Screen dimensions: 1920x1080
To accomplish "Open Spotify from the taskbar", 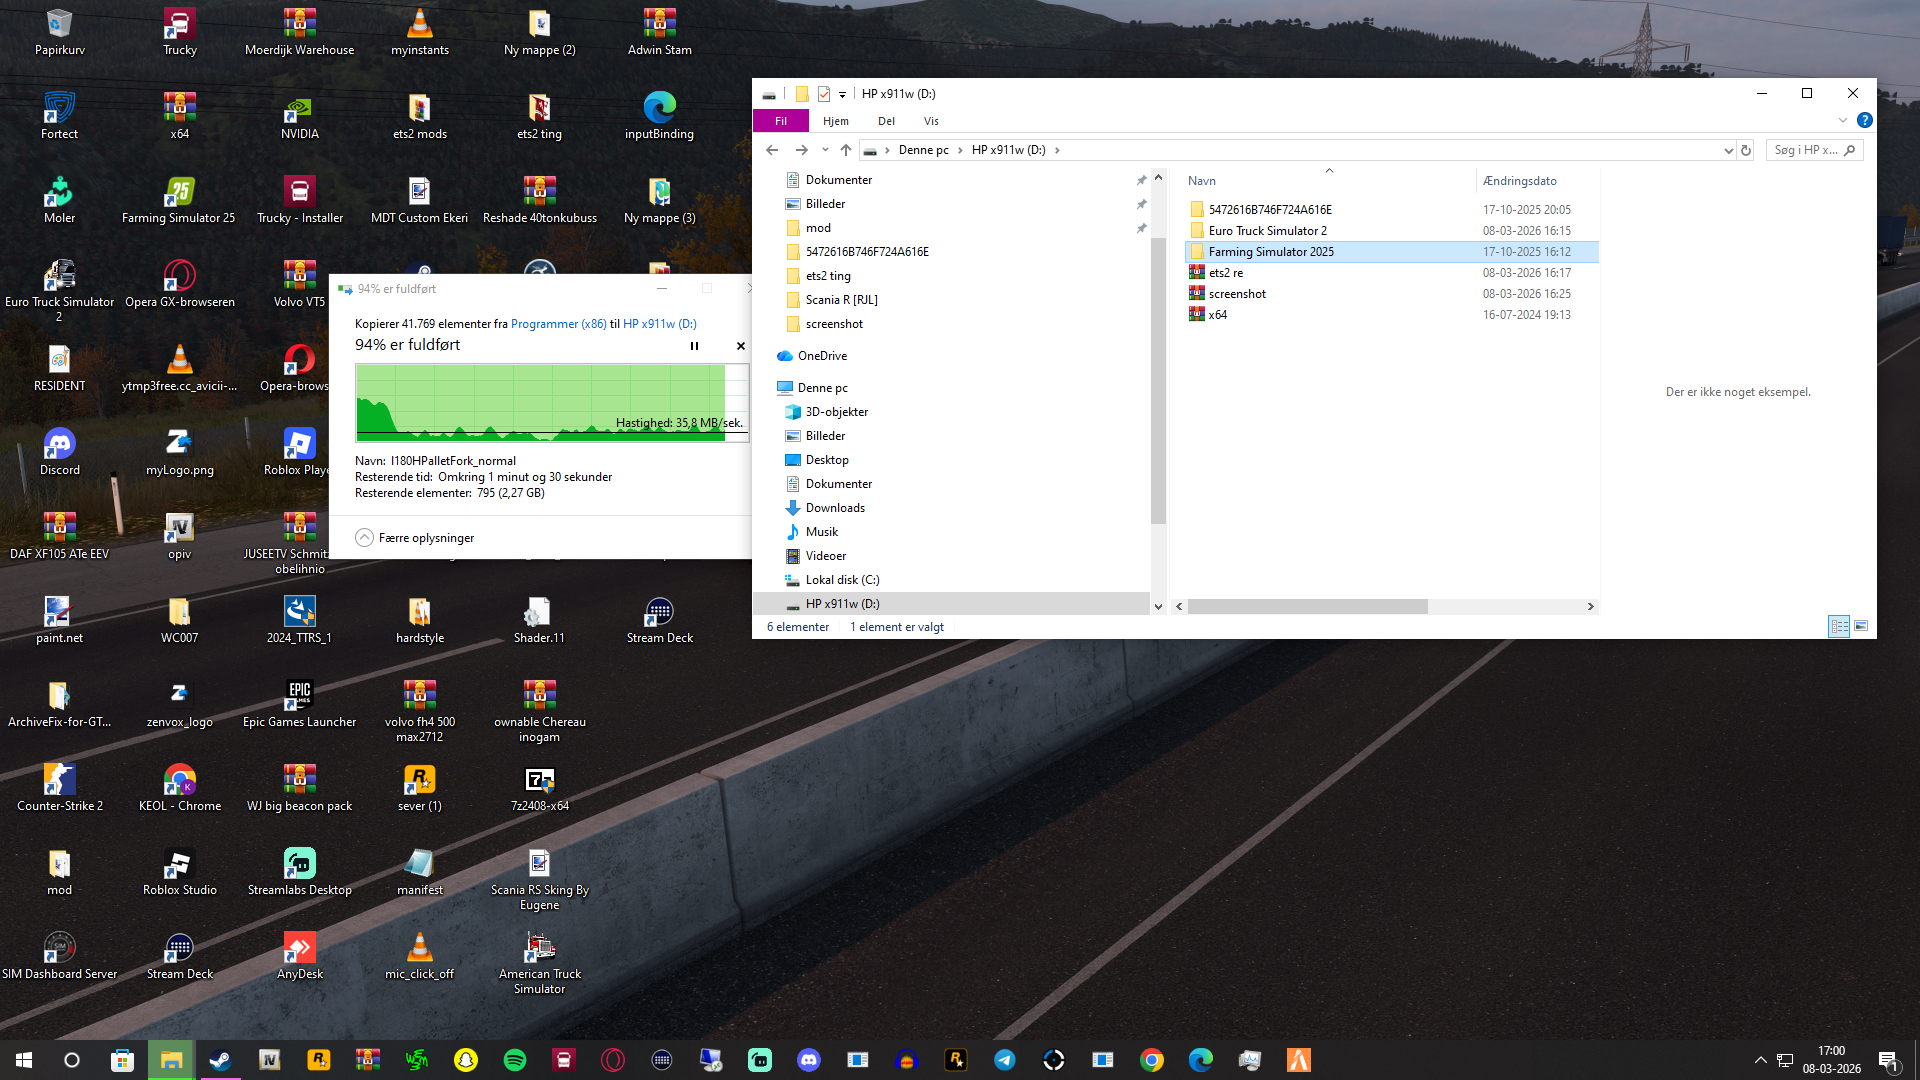I will (515, 1060).
